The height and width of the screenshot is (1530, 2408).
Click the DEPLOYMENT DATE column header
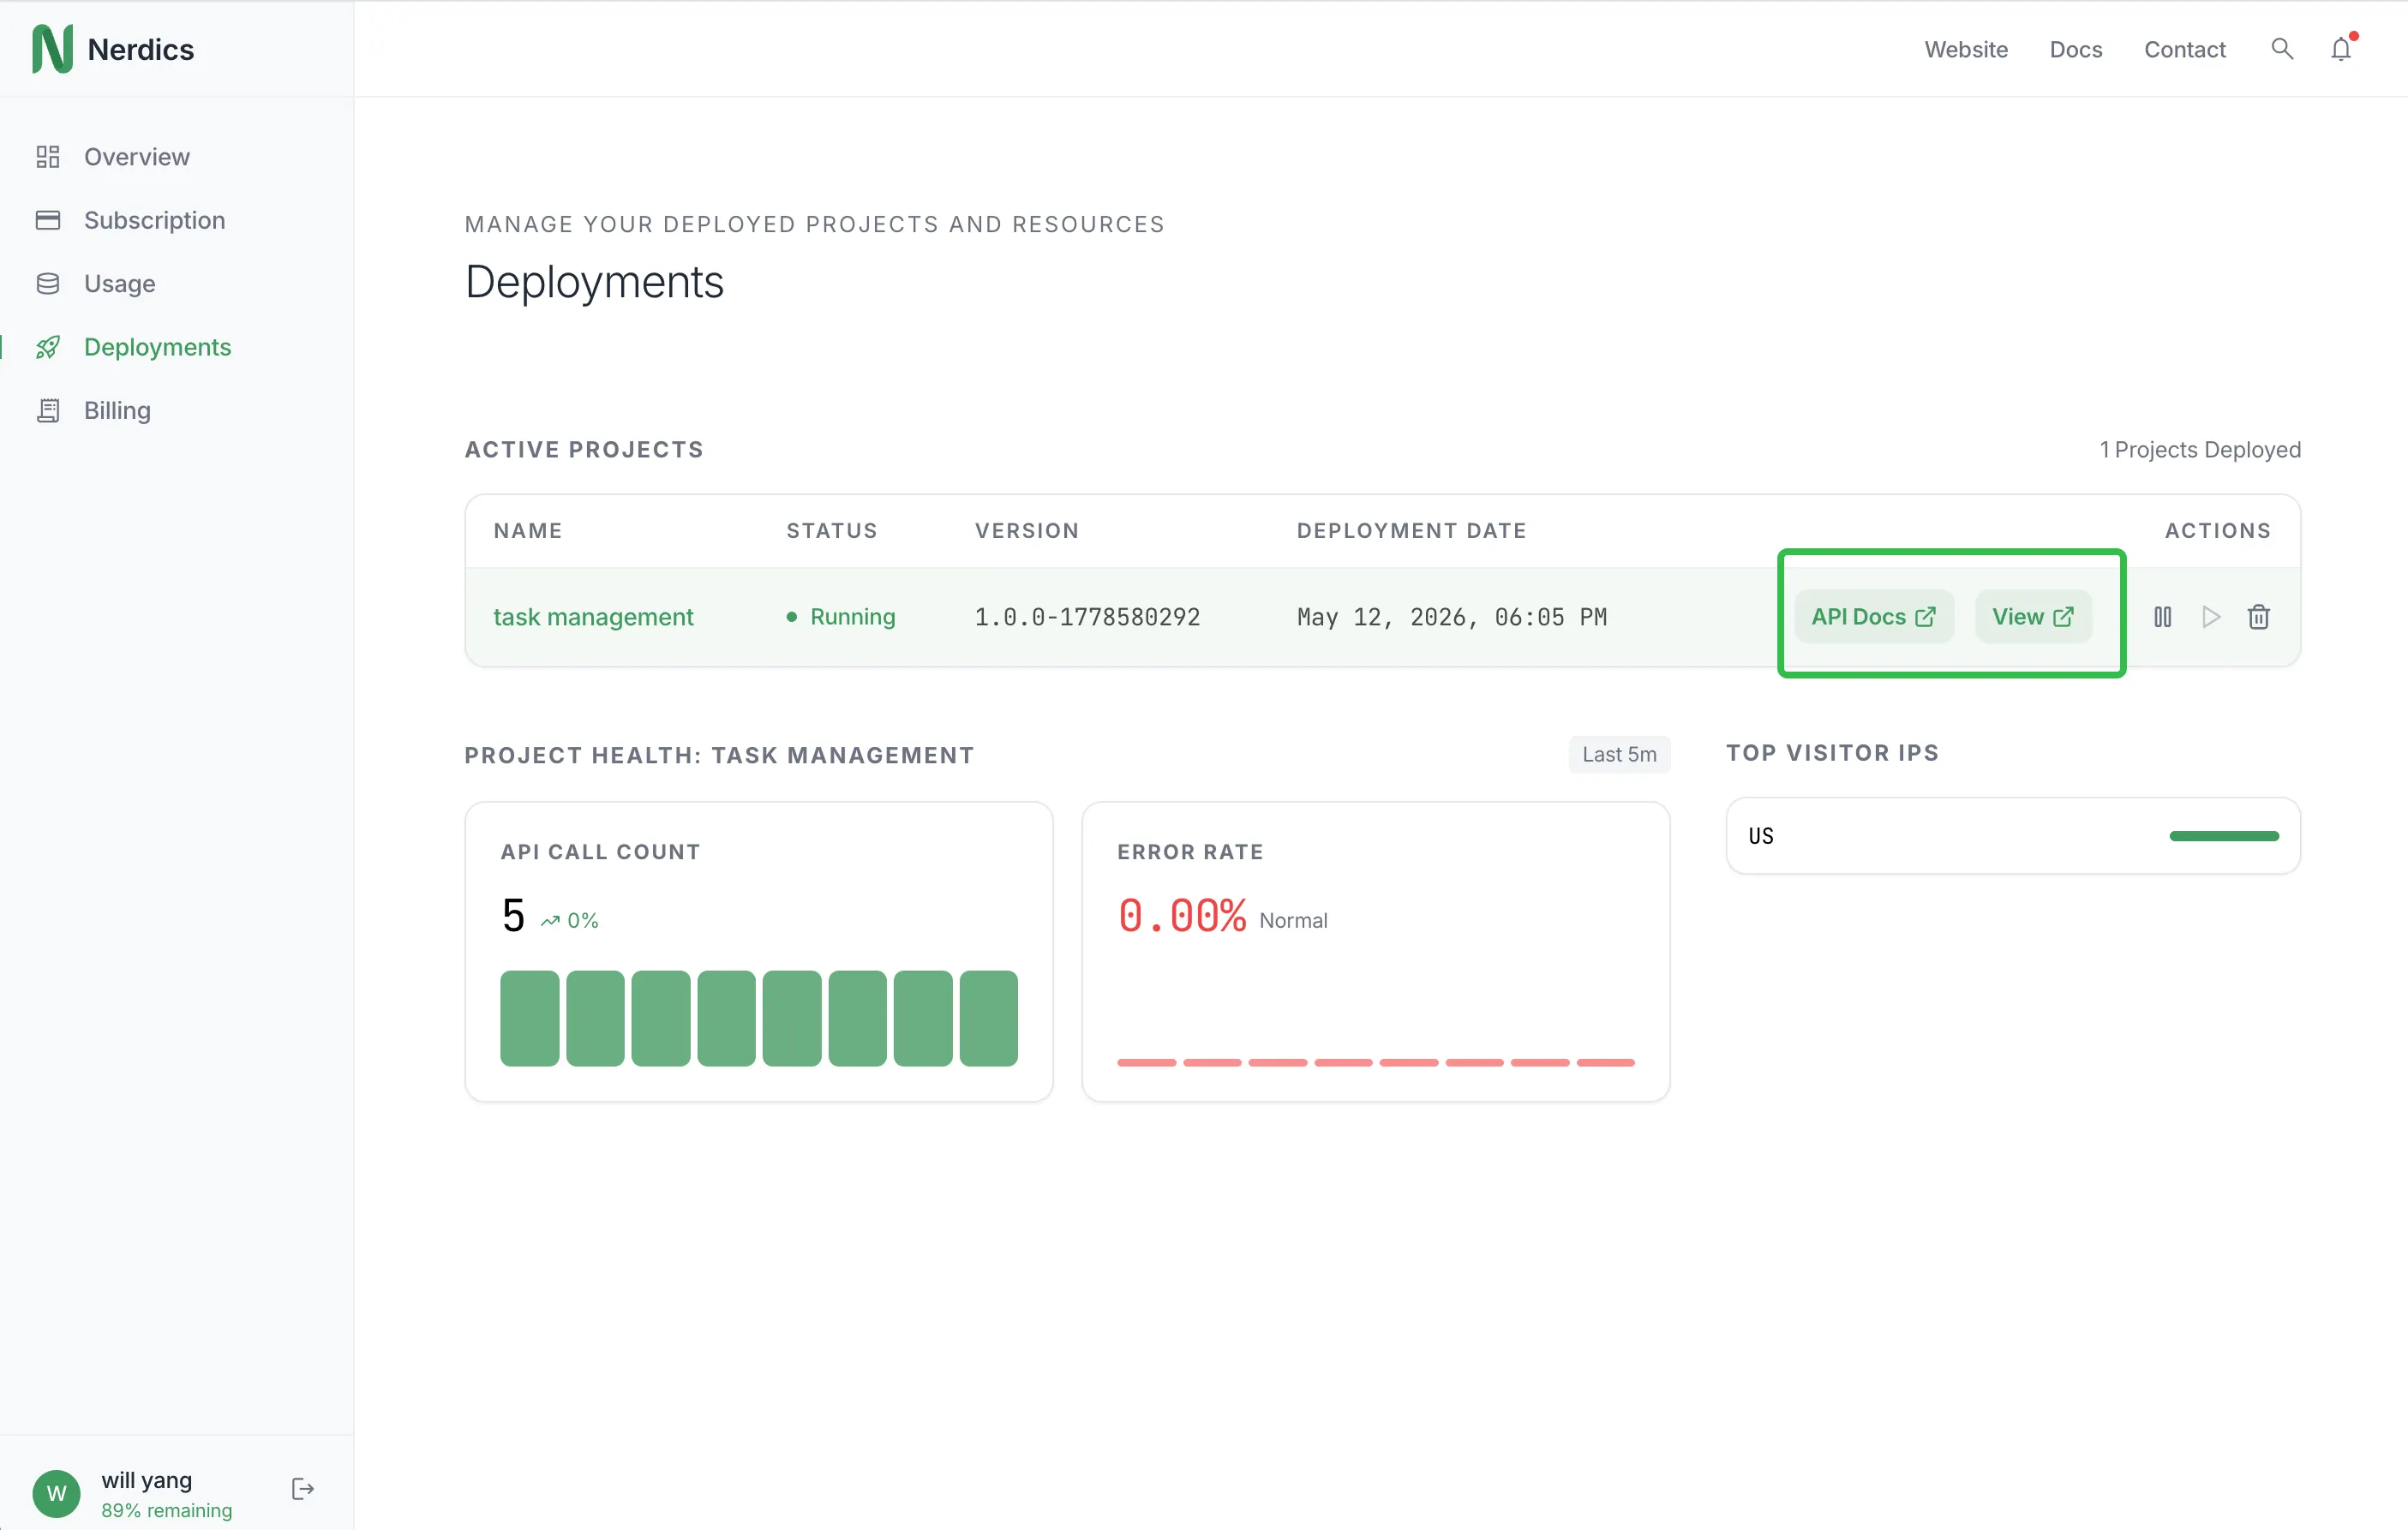tap(1412, 531)
